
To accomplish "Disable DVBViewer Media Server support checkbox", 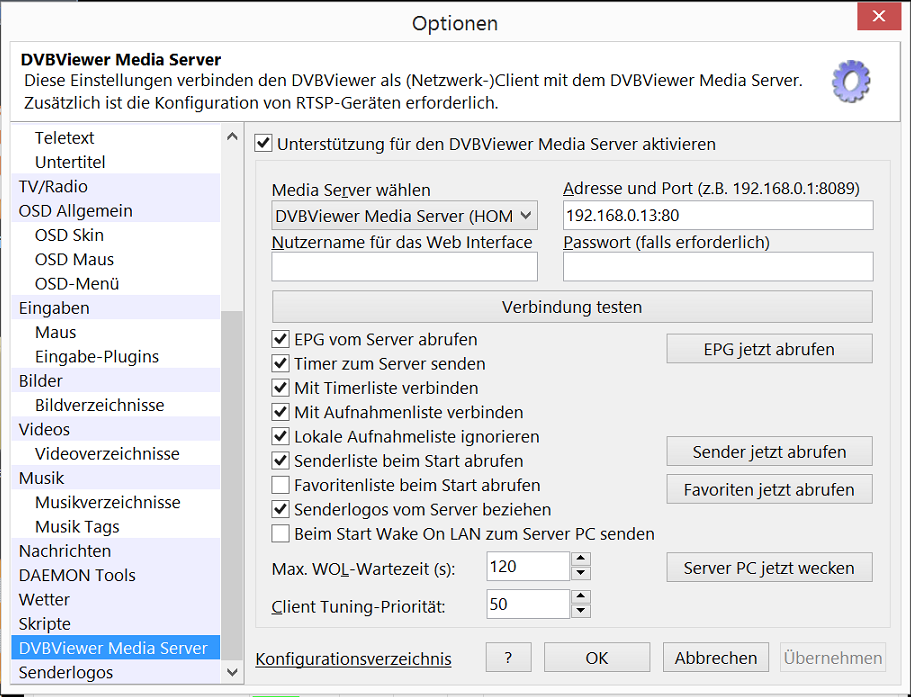I will click(264, 144).
